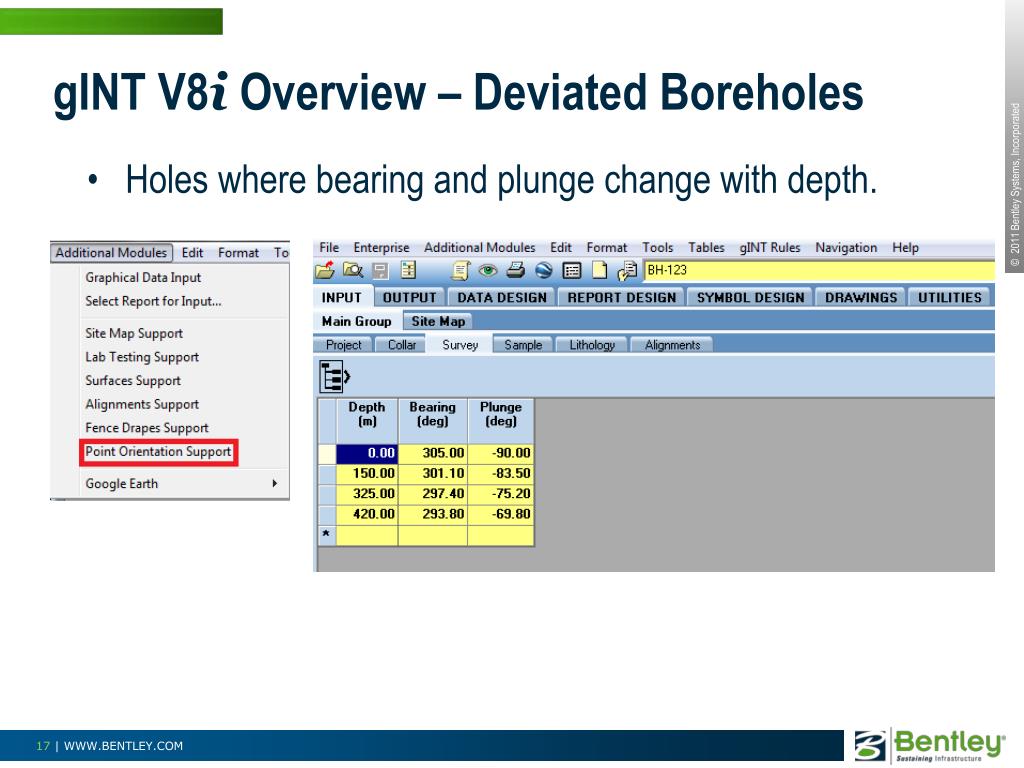
Task: Open the File menu
Action: (329, 248)
